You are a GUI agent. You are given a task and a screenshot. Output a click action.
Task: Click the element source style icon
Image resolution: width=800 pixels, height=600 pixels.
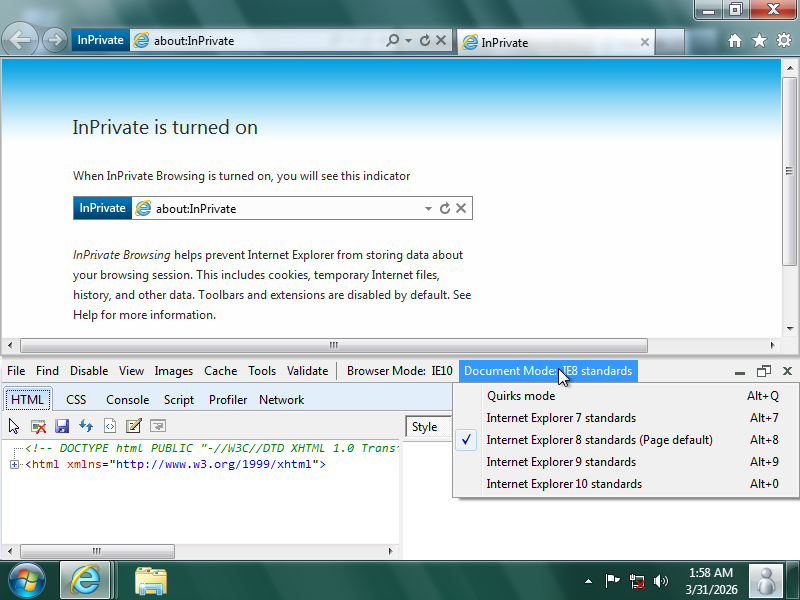[x=110, y=426]
